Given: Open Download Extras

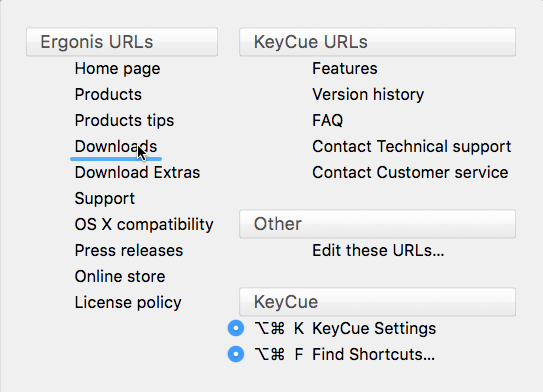Looking at the screenshot, I should coord(137,172).
